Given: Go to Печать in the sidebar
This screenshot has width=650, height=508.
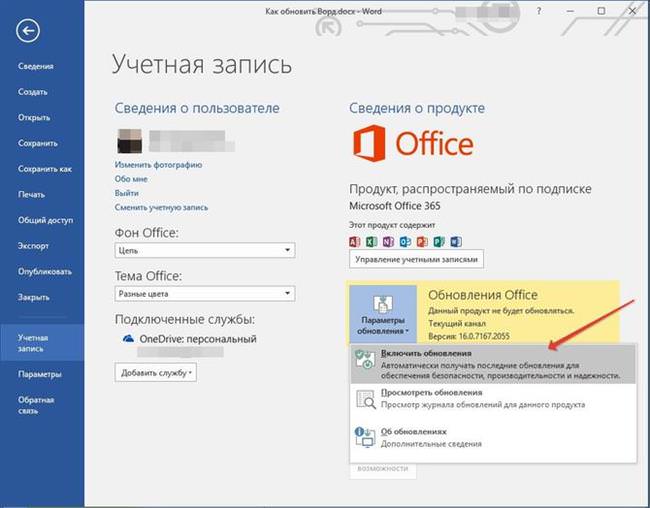Looking at the screenshot, I should coord(32,194).
